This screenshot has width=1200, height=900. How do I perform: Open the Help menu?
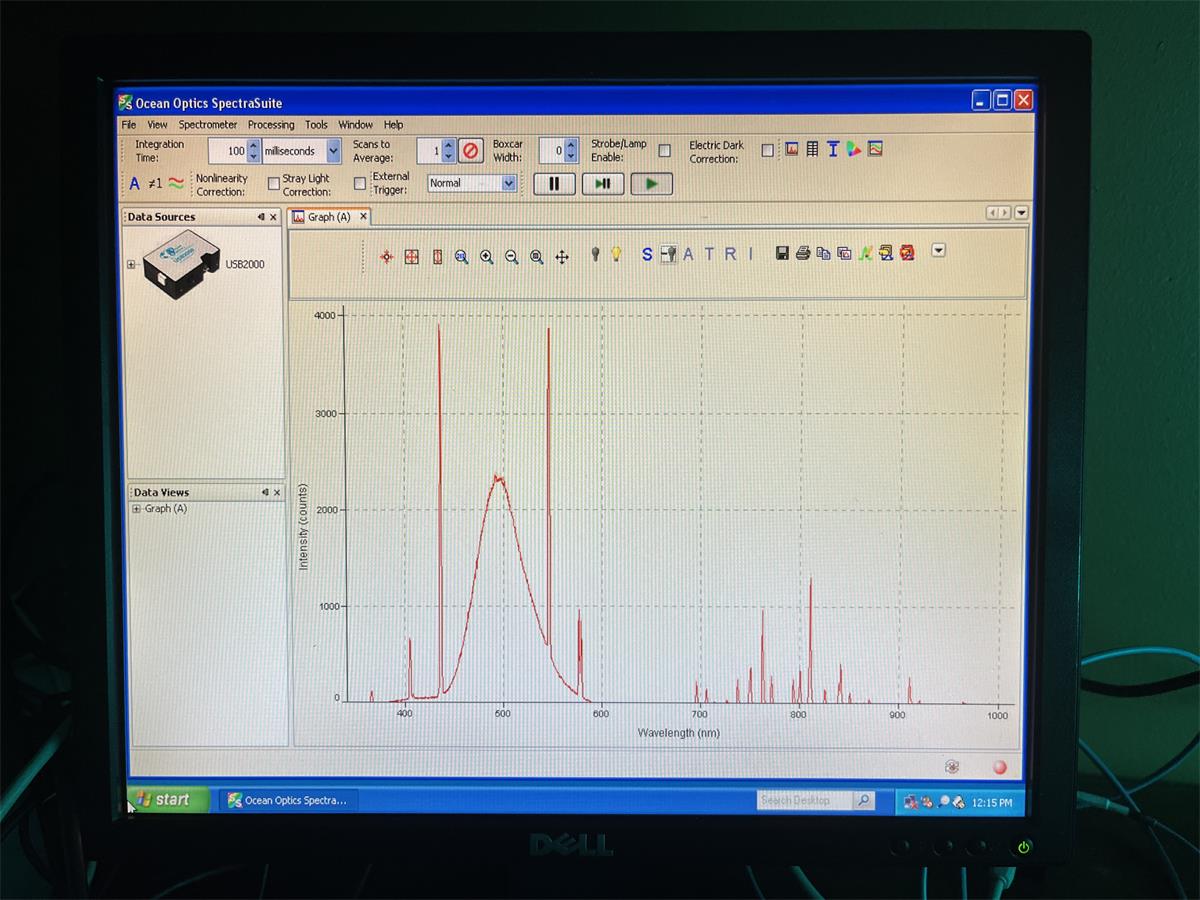394,125
